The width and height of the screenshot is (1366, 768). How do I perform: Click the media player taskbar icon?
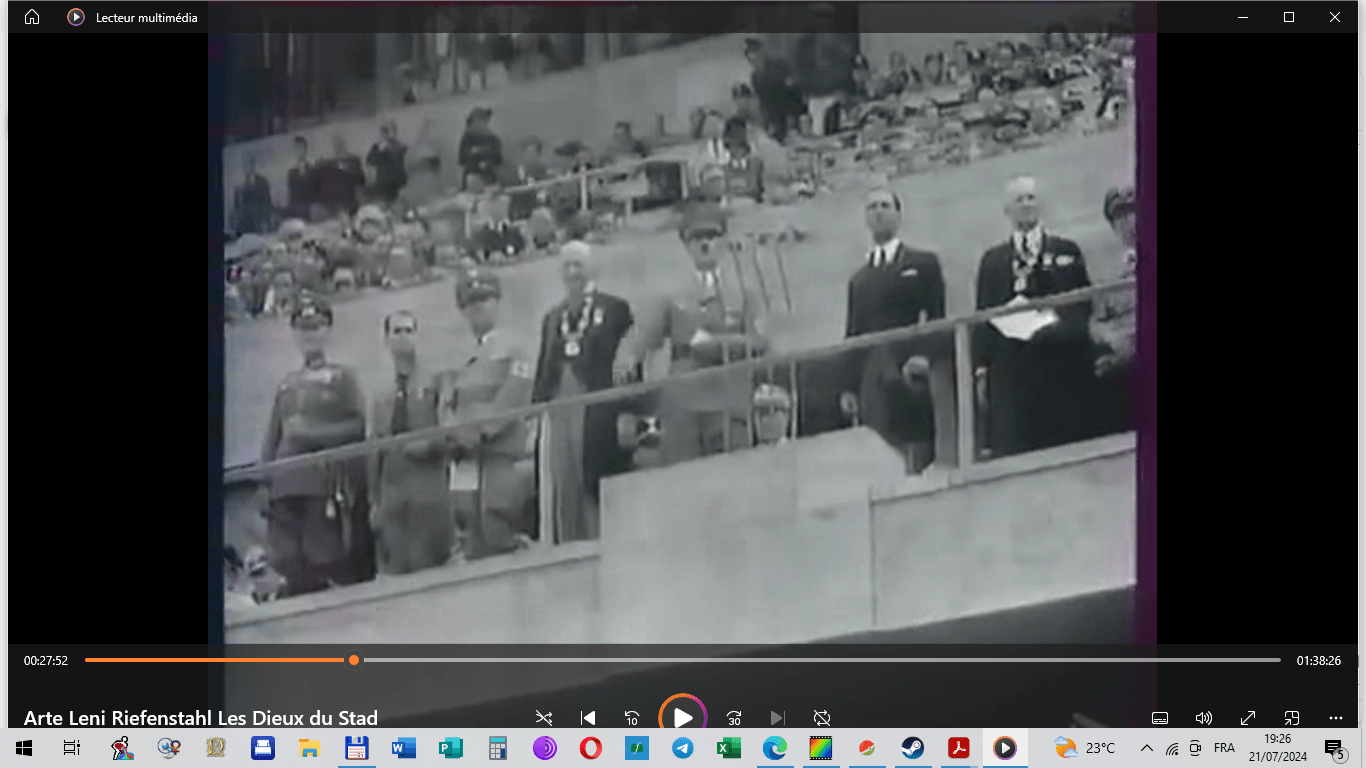tap(1005, 747)
